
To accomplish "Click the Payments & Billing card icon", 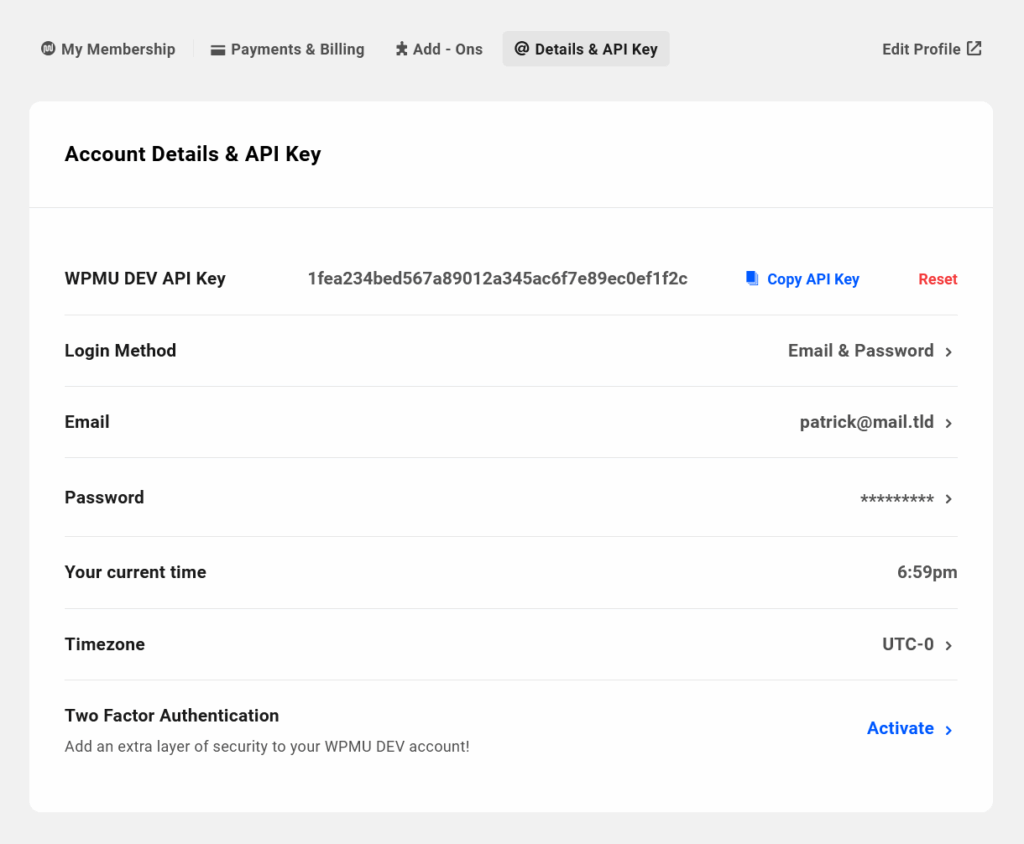I will [x=217, y=50].
